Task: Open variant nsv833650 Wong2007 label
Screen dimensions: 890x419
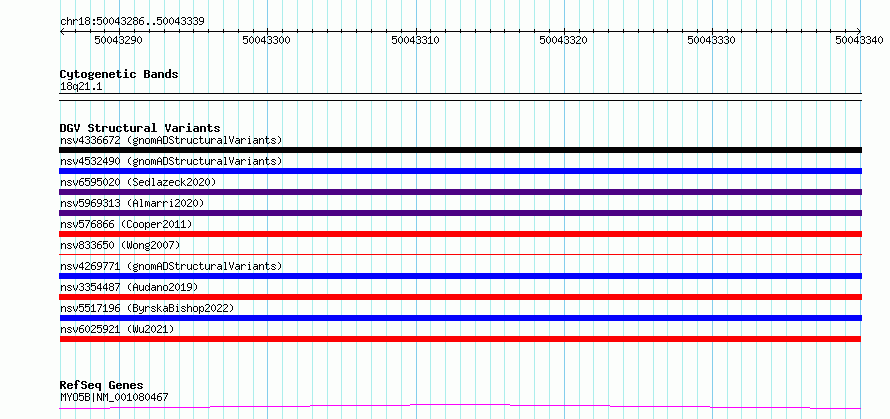Action: coord(120,245)
